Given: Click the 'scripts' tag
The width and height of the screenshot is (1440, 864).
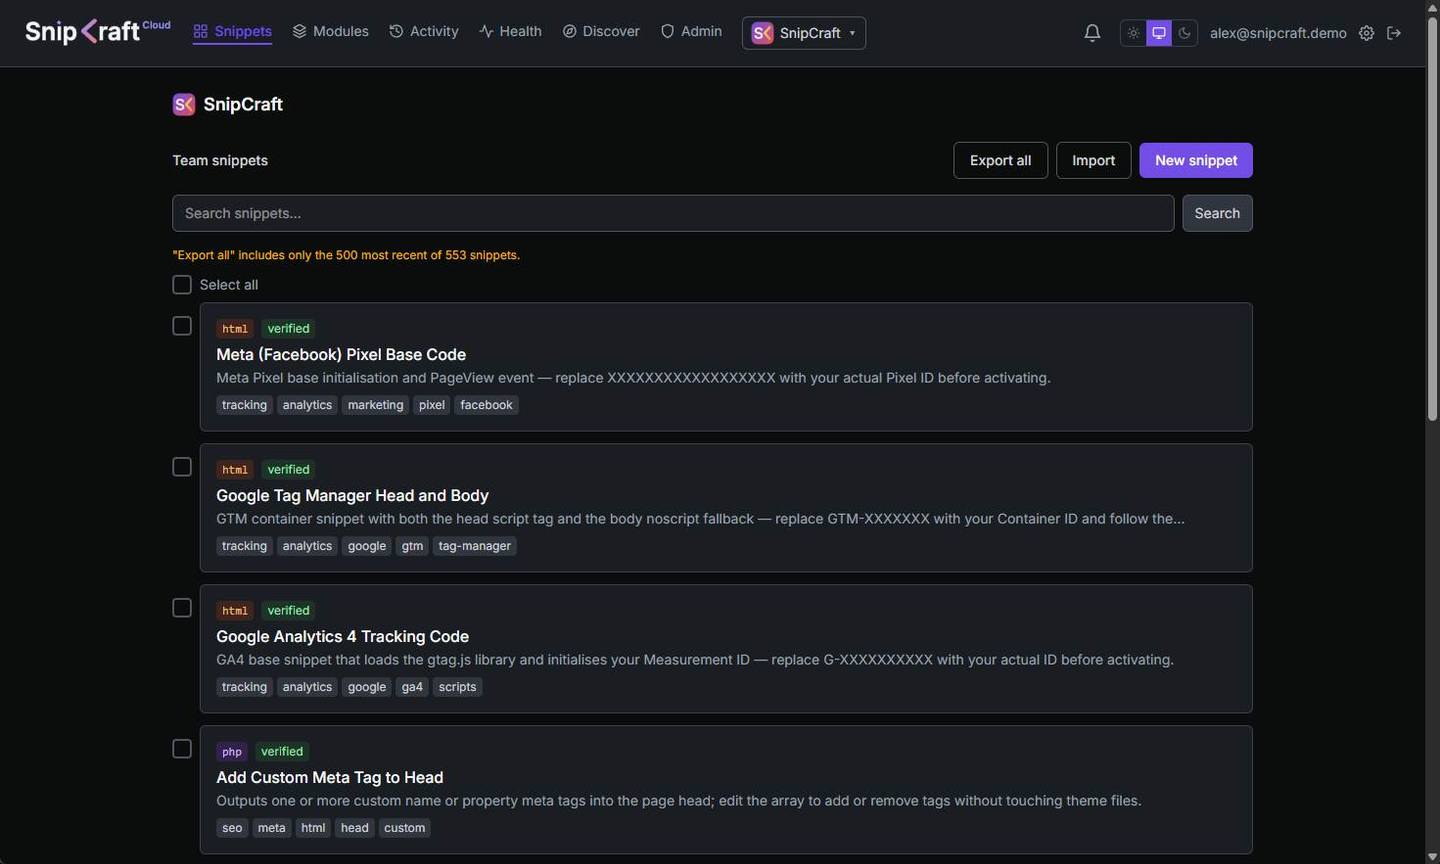Looking at the screenshot, I should tap(457, 687).
